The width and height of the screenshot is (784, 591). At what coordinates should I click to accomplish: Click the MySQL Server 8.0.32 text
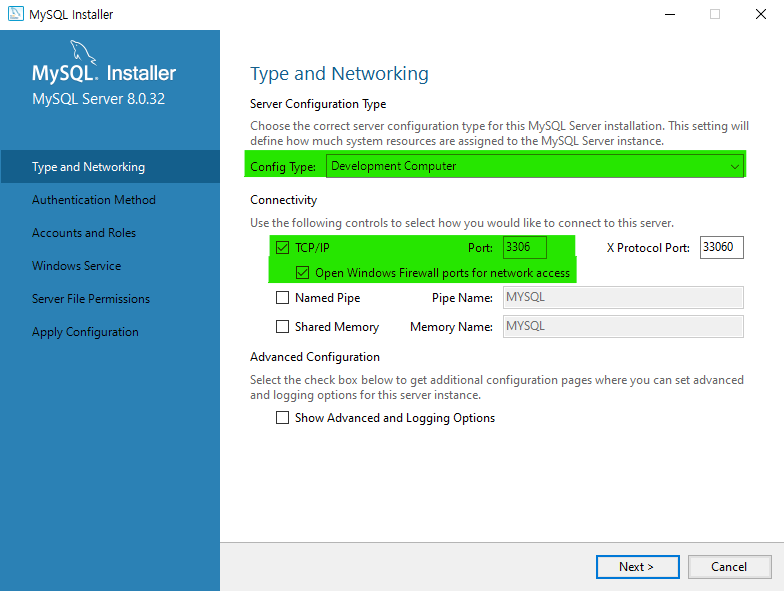pyautogui.click(x=98, y=98)
